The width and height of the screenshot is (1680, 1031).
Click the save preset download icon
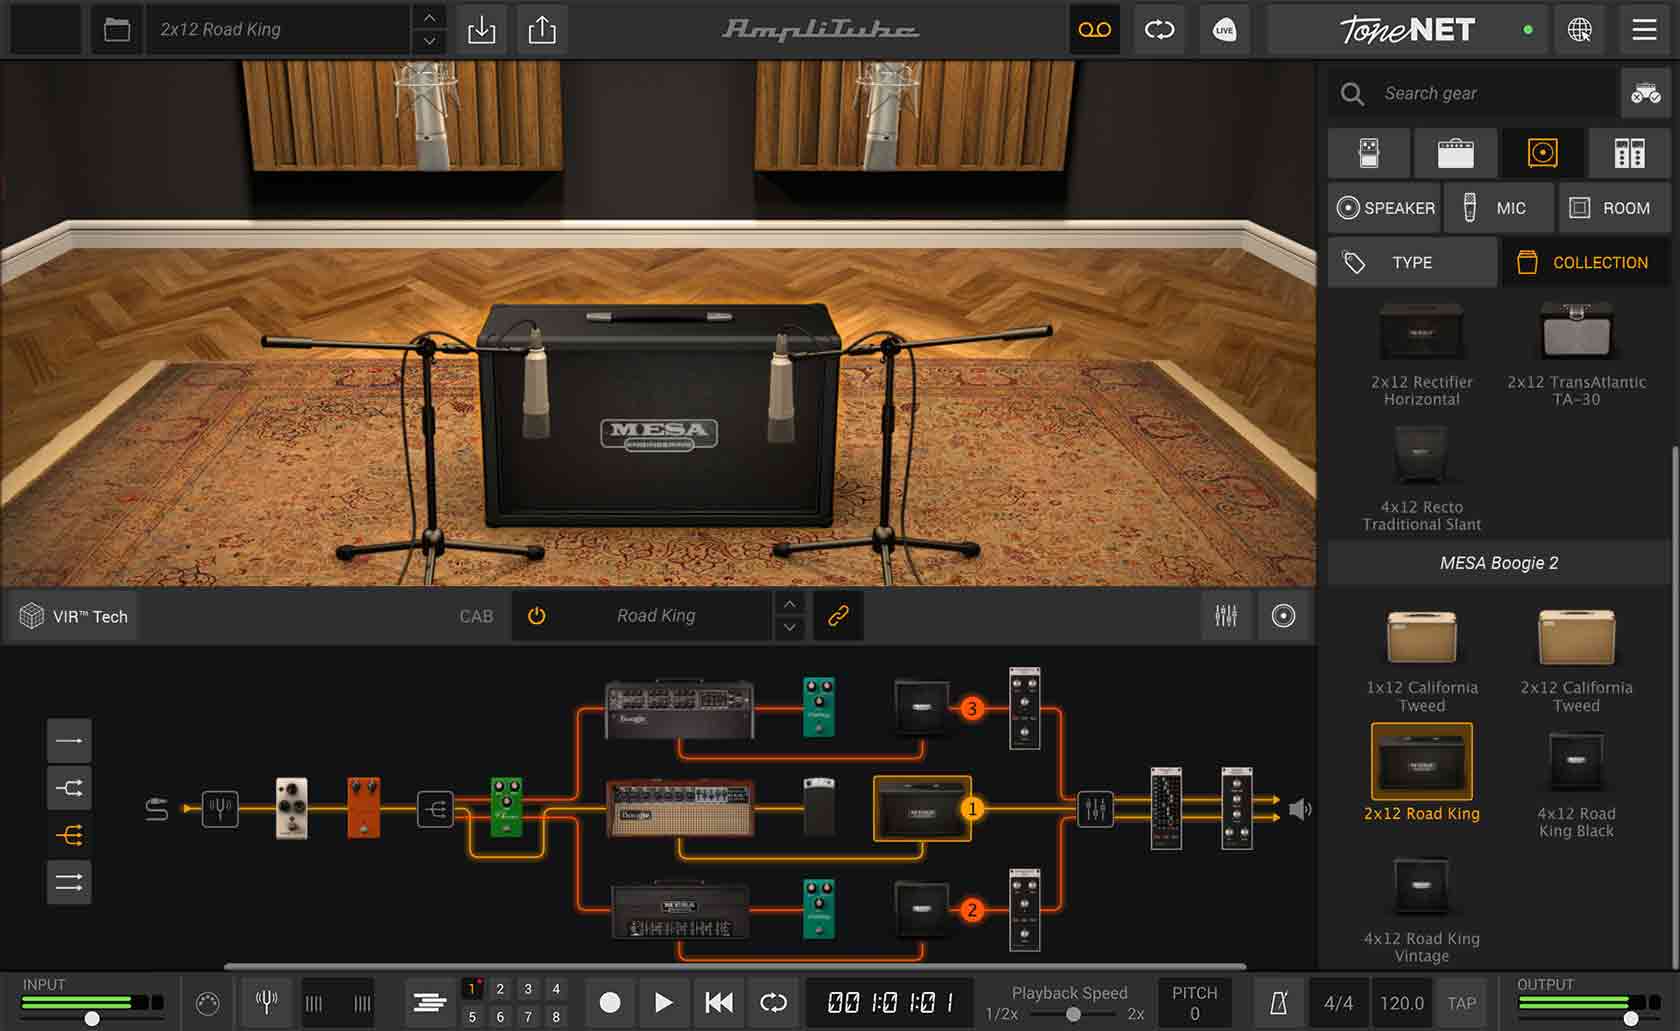click(x=482, y=30)
